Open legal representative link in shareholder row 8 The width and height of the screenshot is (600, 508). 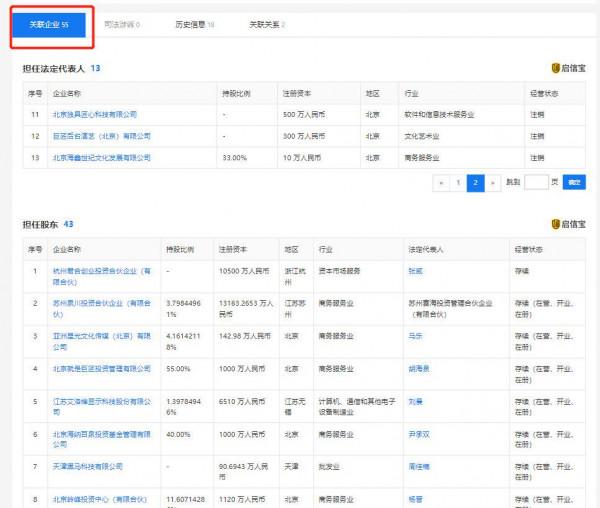coord(416,499)
